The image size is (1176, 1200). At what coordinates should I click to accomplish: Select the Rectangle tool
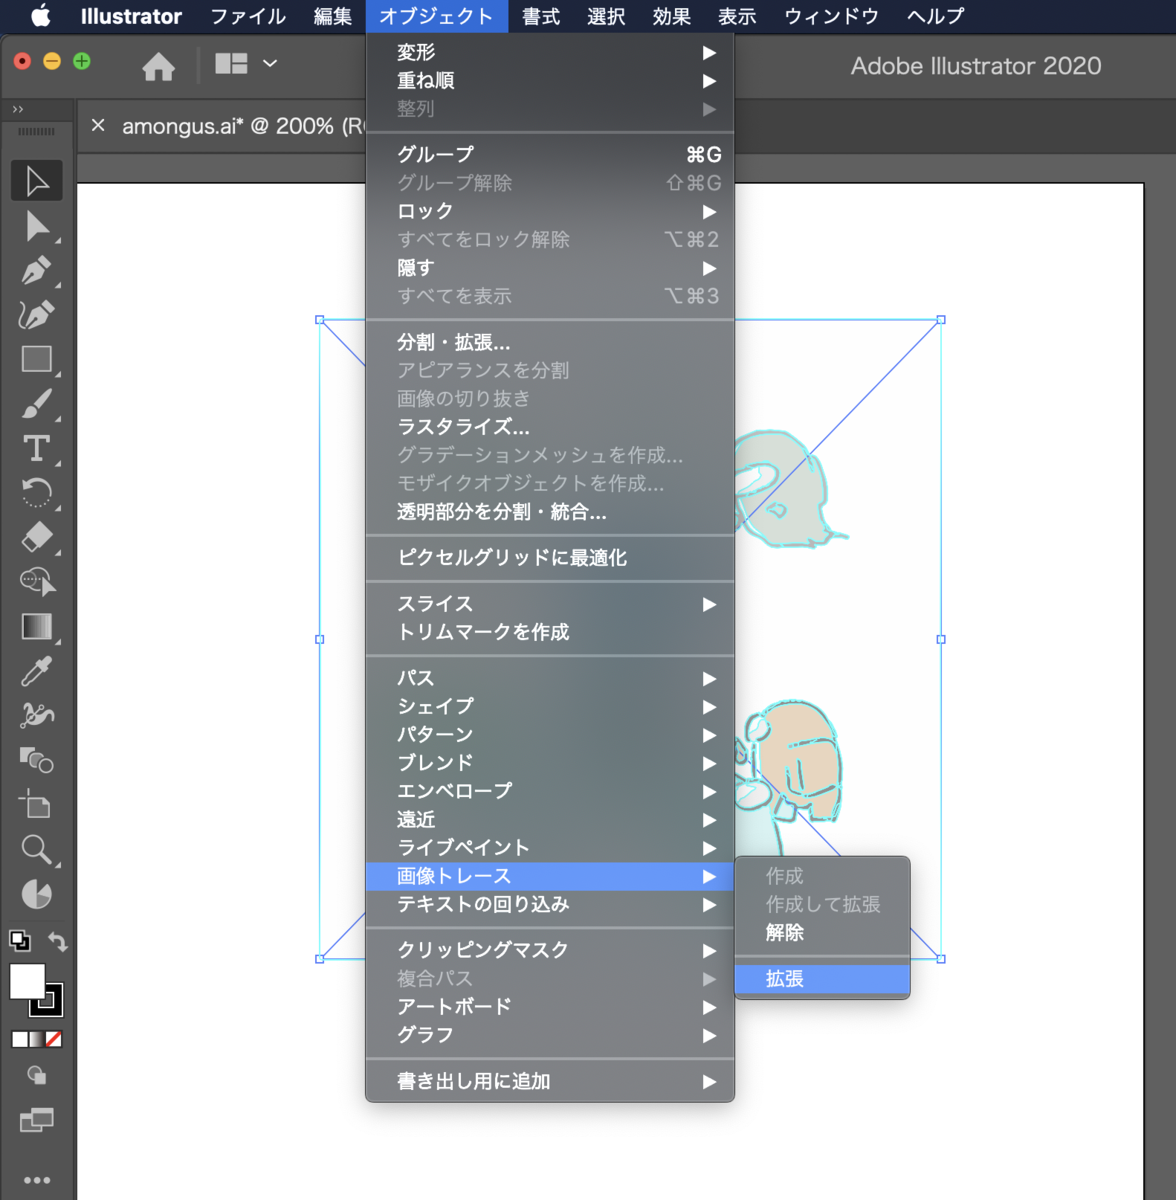coord(37,359)
